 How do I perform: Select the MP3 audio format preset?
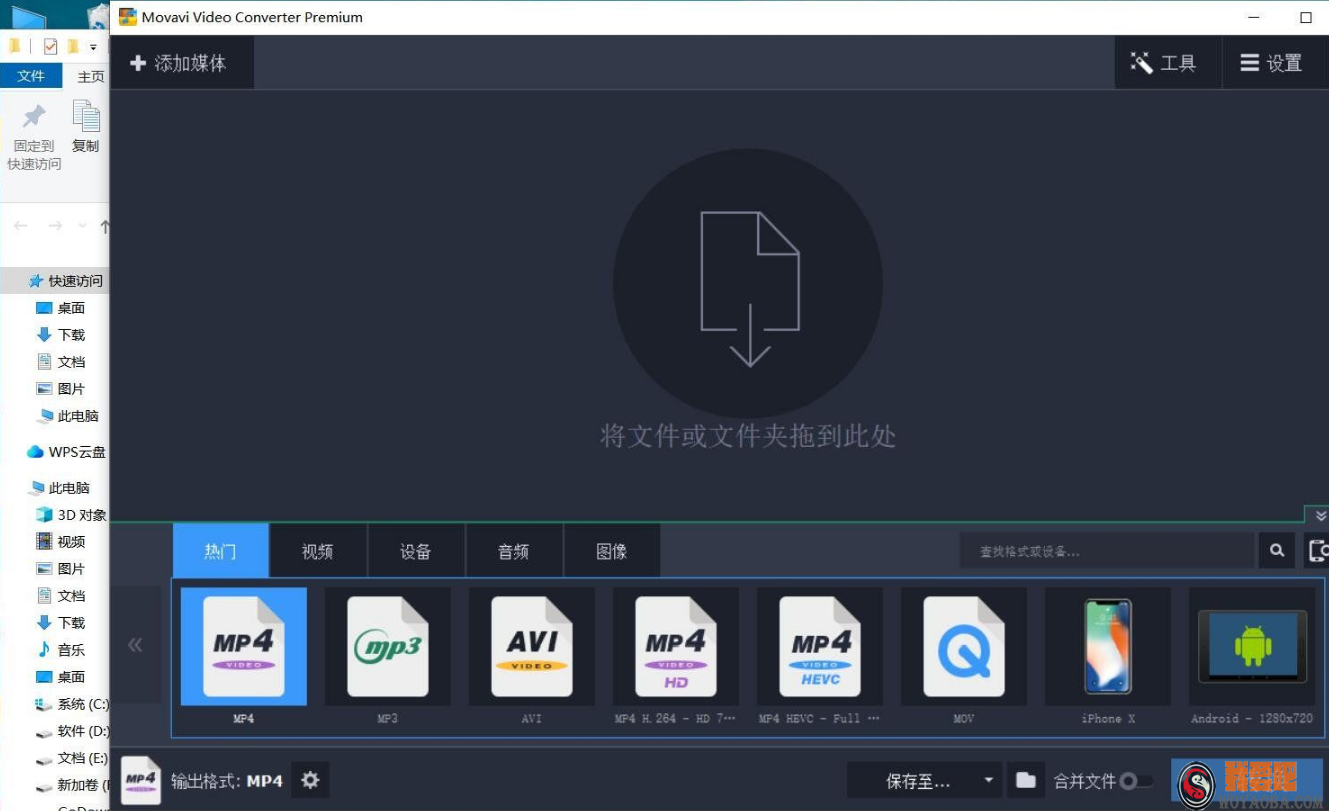(x=387, y=646)
